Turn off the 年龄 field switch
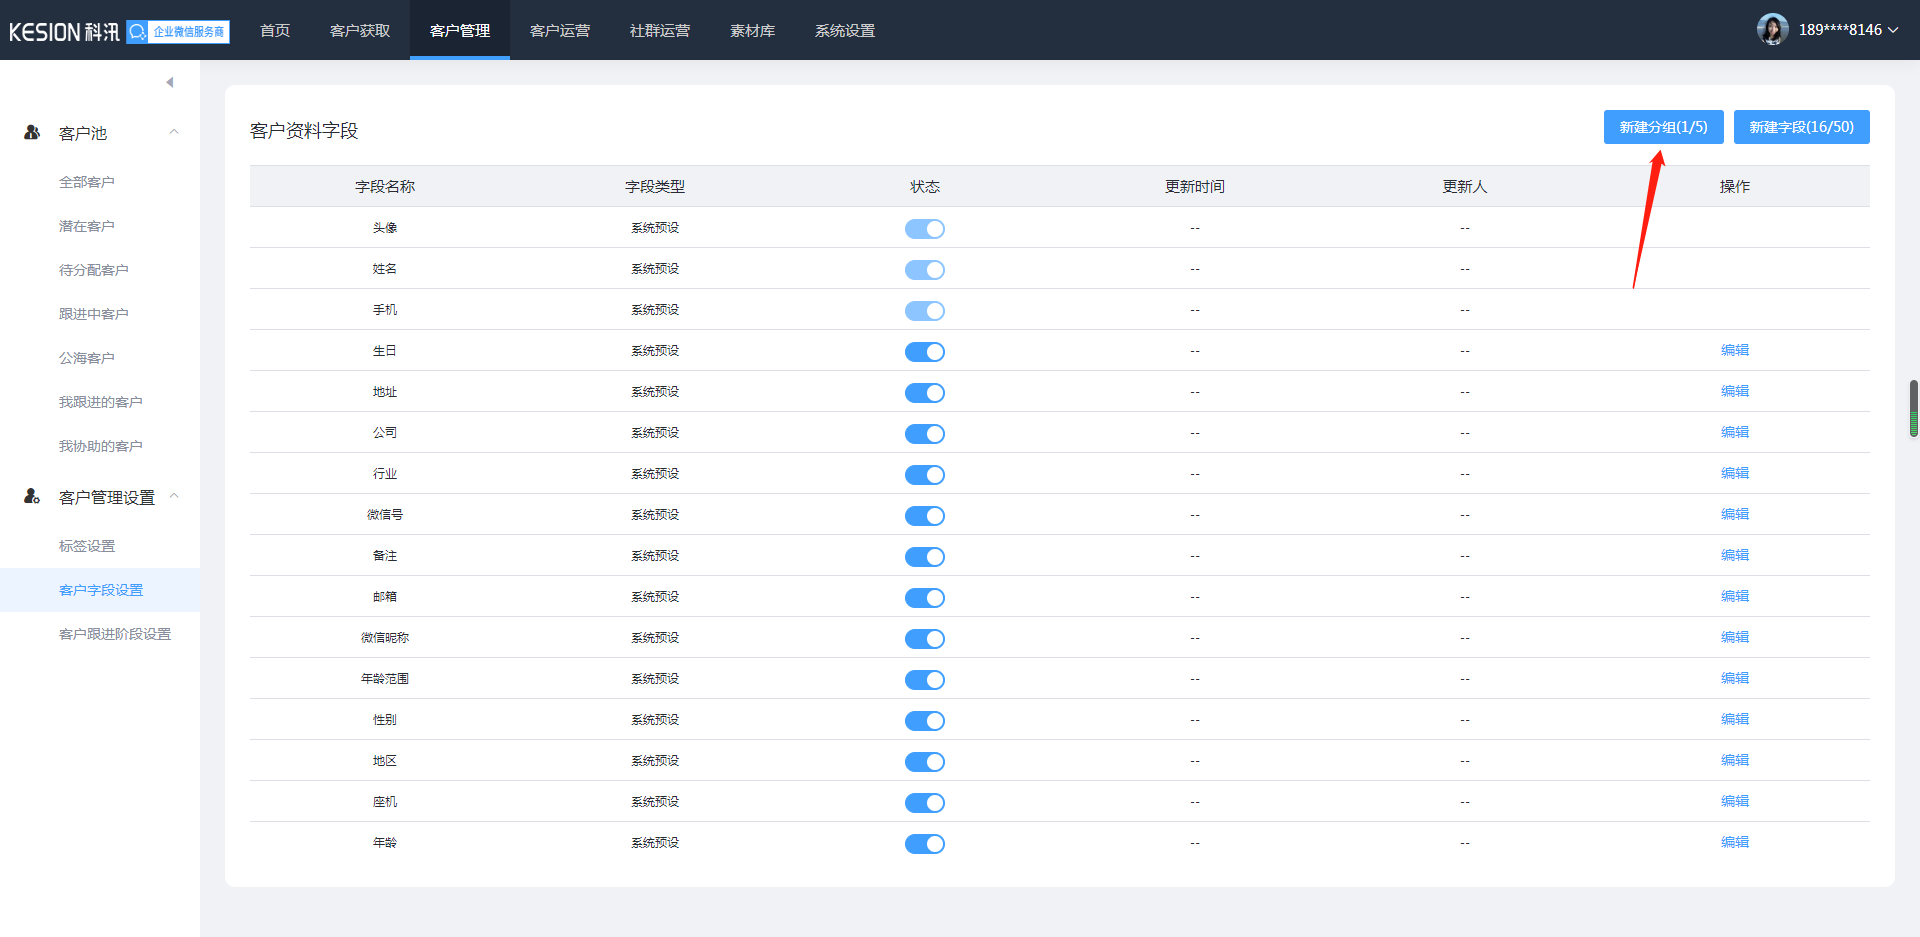 [924, 844]
